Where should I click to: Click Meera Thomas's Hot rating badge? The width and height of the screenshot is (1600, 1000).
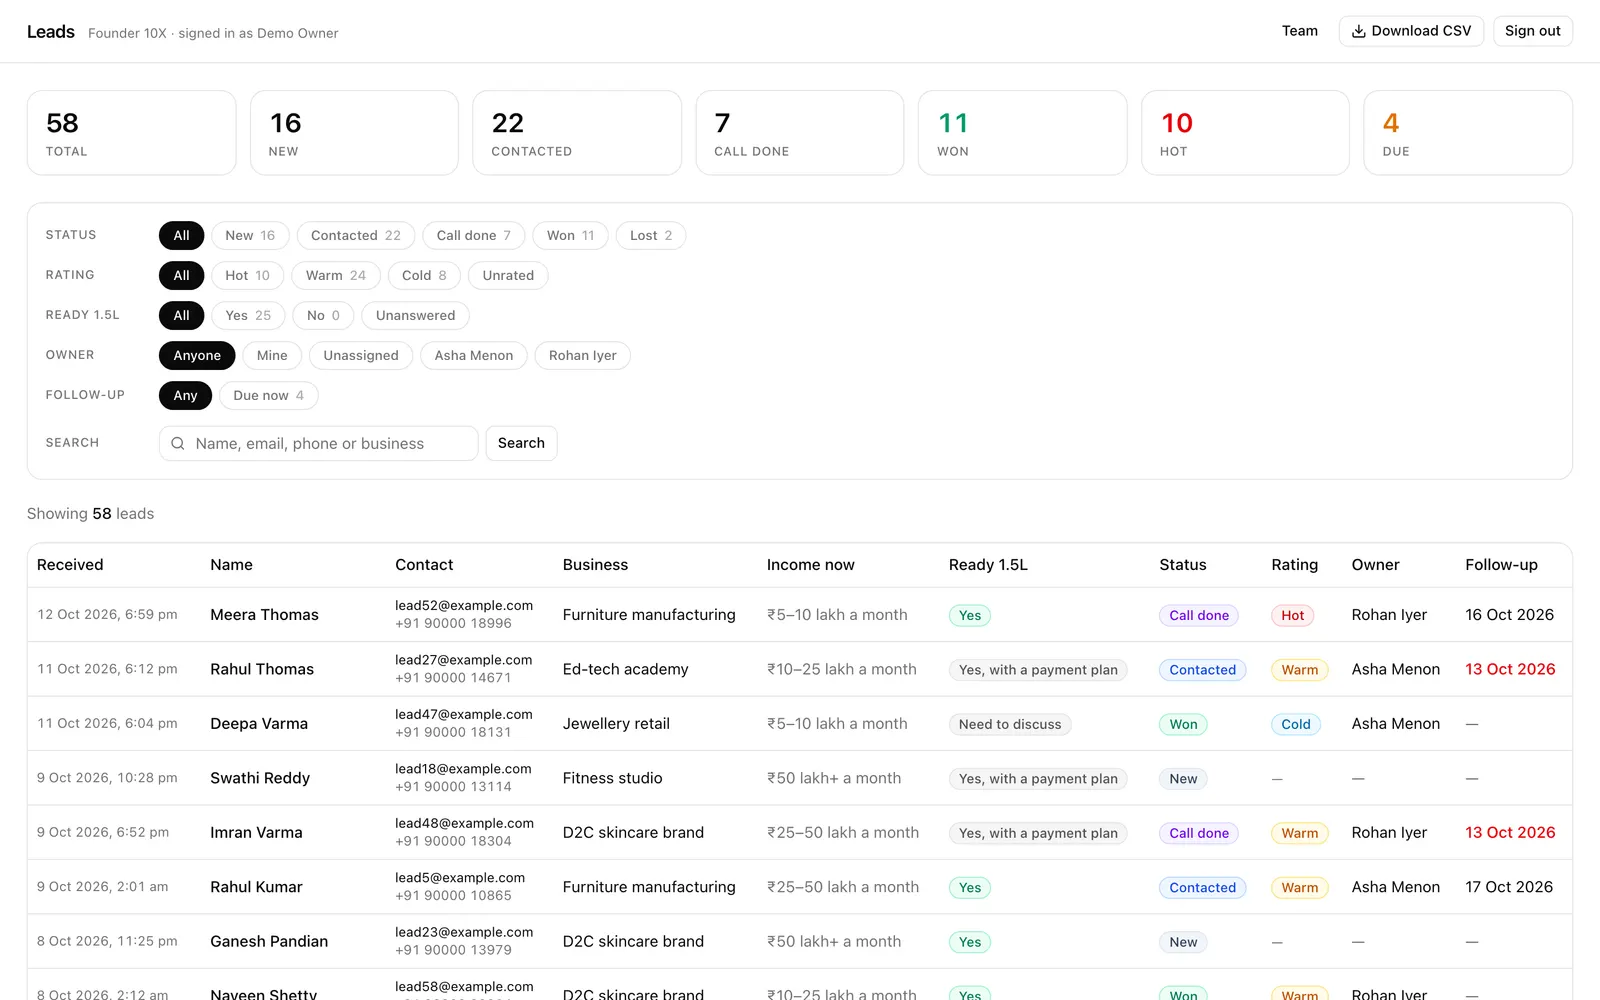[x=1292, y=615]
